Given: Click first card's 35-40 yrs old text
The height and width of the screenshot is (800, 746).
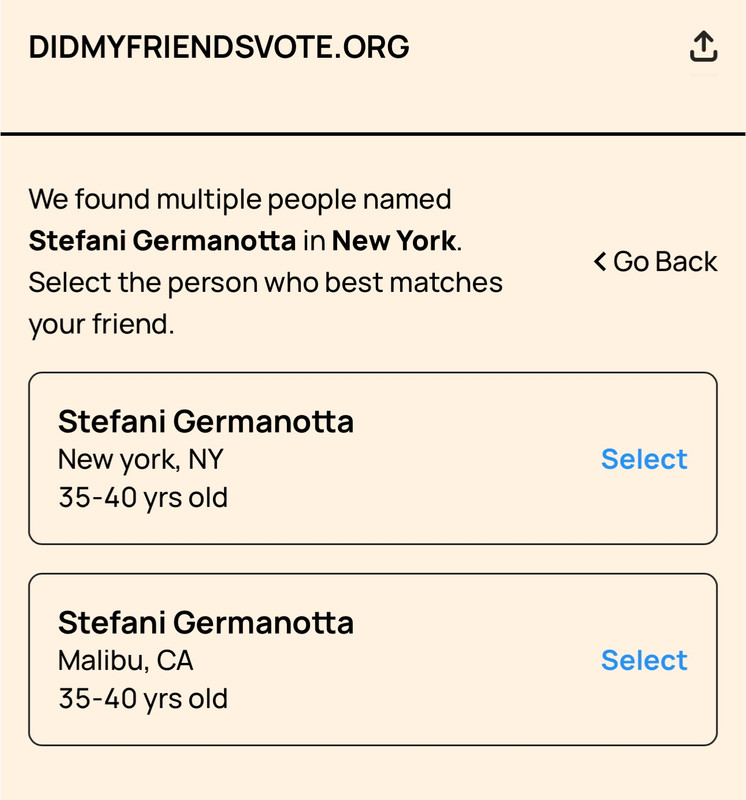Looking at the screenshot, I should [x=143, y=497].
